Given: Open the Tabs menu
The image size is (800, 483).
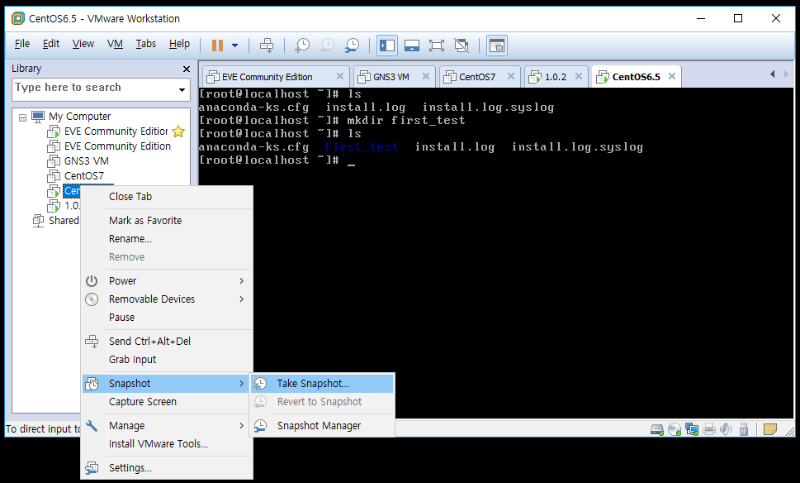Looking at the screenshot, I should (x=145, y=44).
